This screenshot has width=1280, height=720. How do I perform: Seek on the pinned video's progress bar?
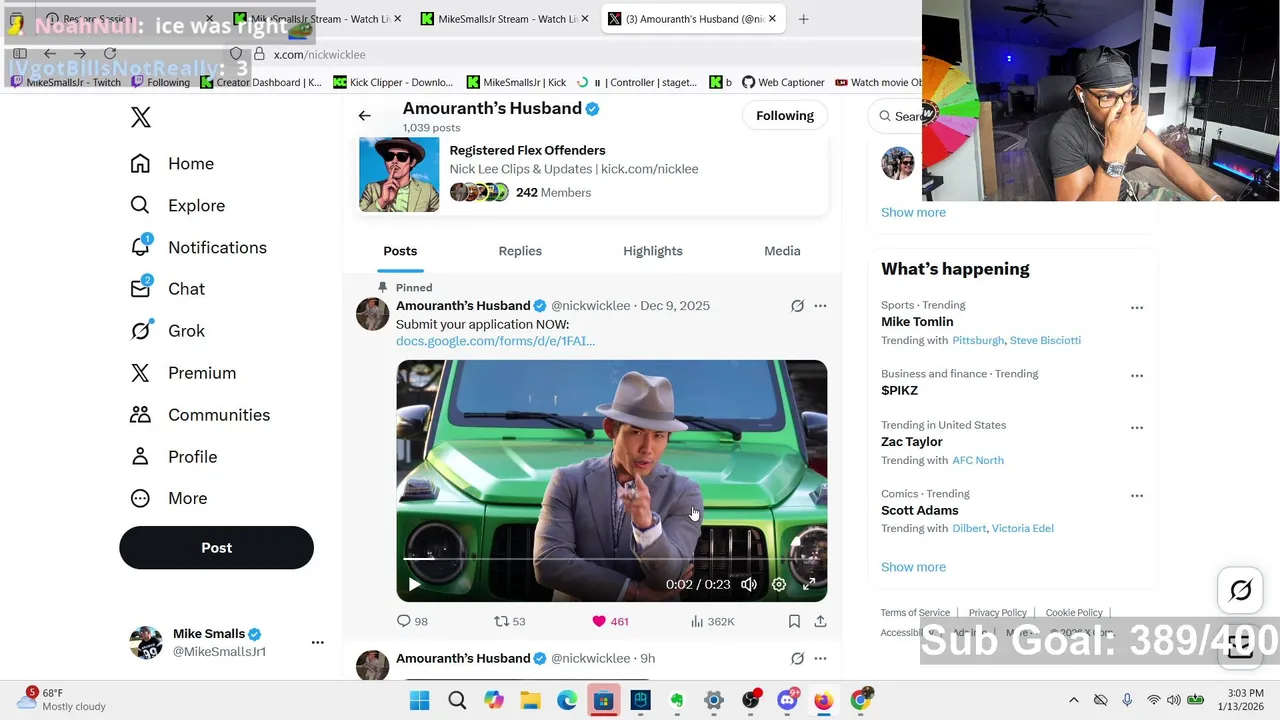(611, 560)
